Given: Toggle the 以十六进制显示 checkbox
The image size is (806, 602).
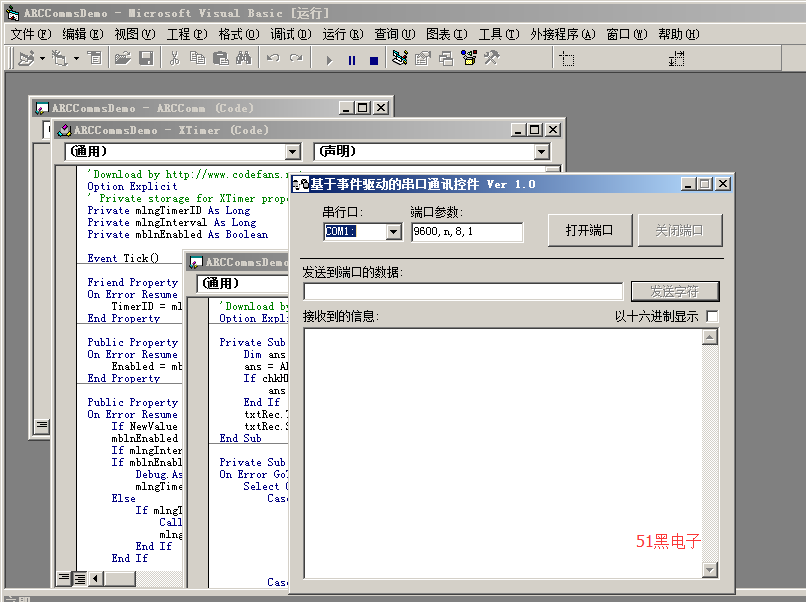Looking at the screenshot, I should click(x=712, y=316).
